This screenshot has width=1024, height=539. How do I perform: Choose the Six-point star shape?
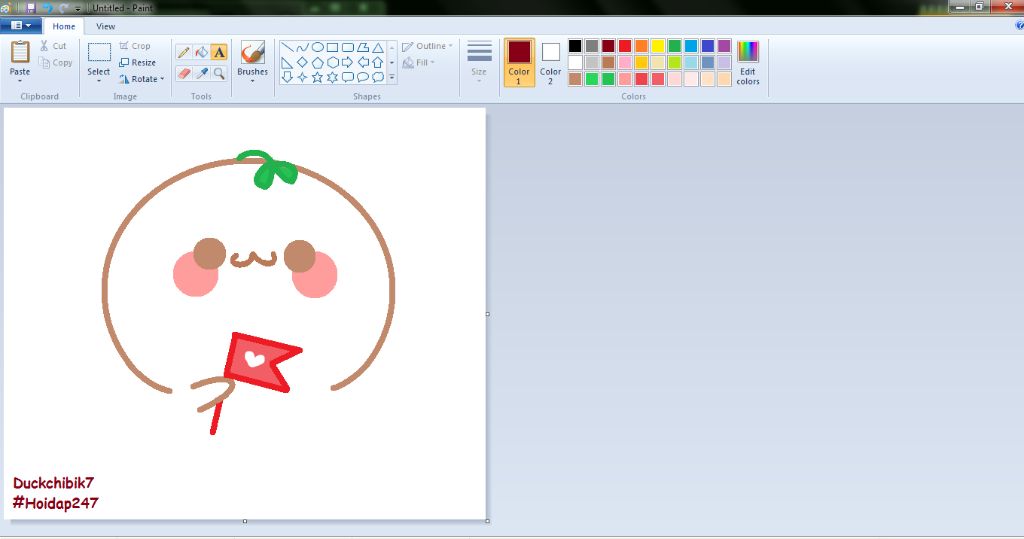click(x=332, y=78)
